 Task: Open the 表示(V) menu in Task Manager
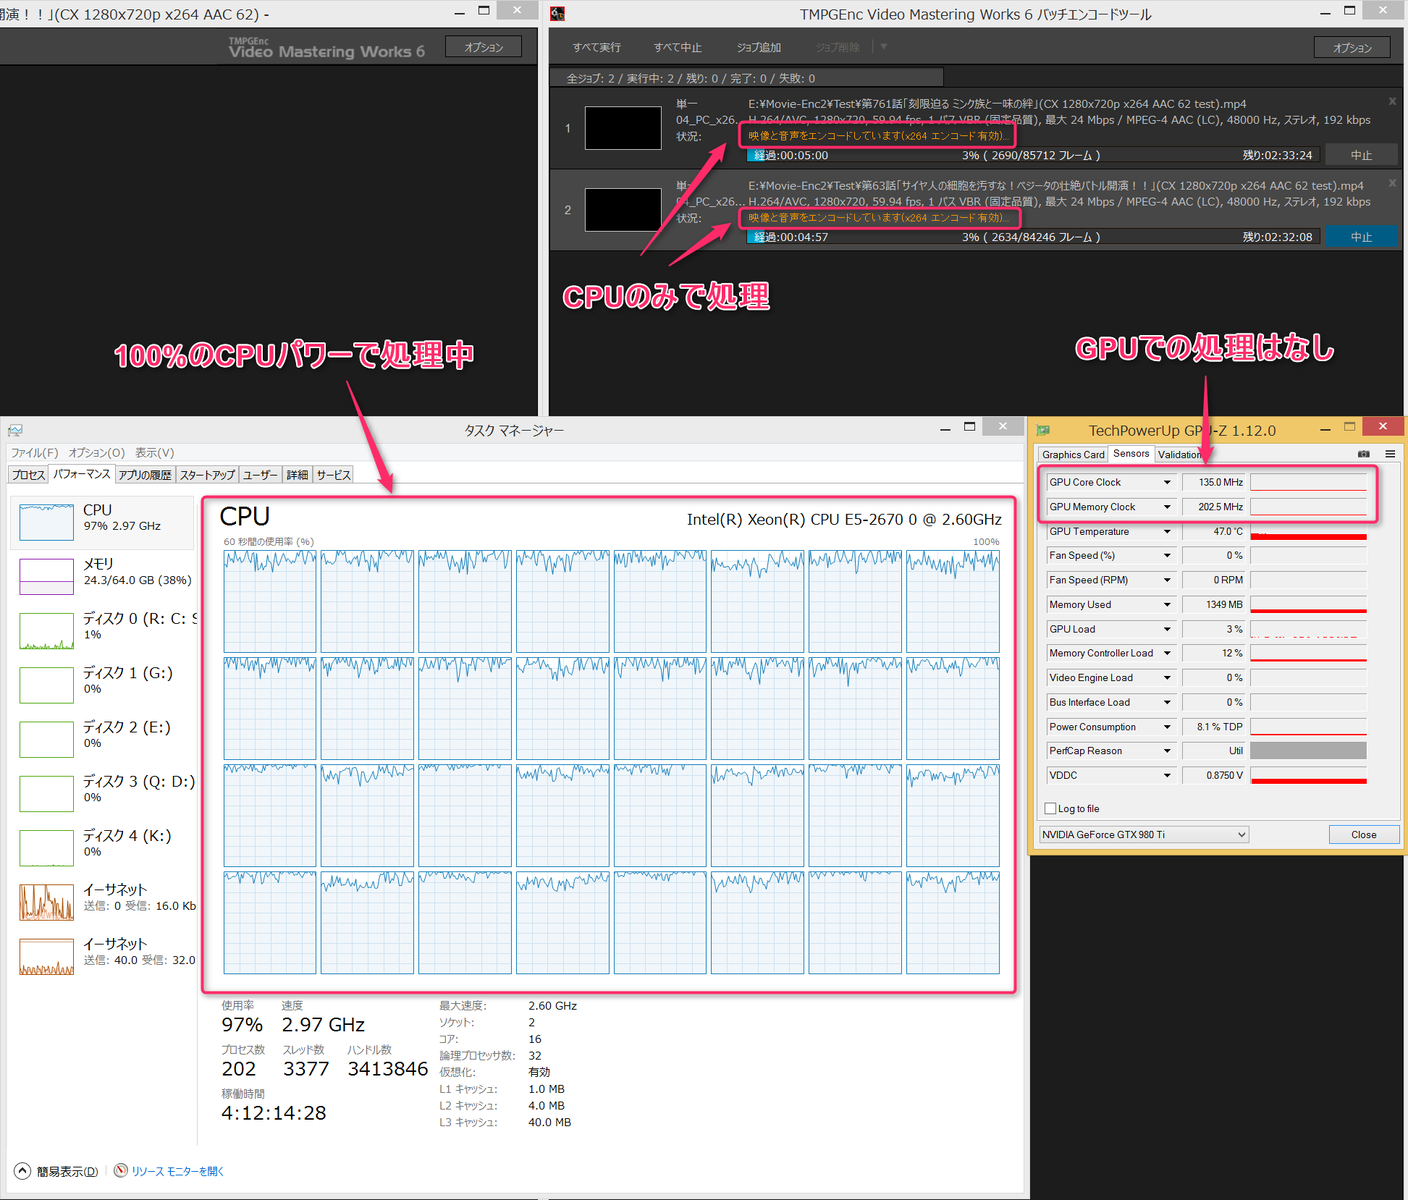point(154,453)
